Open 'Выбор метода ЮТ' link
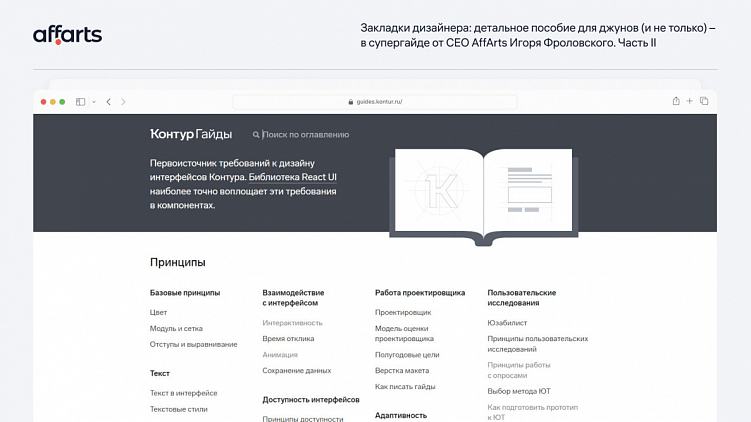This screenshot has height=422, width=751. (x=519, y=391)
